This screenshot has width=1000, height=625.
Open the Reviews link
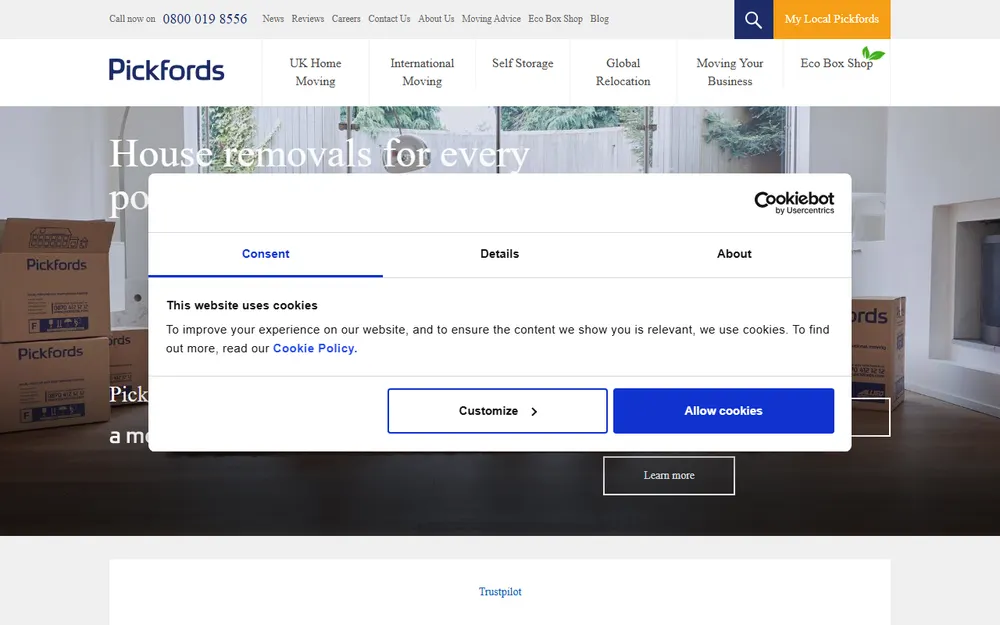pyautogui.click(x=308, y=19)
